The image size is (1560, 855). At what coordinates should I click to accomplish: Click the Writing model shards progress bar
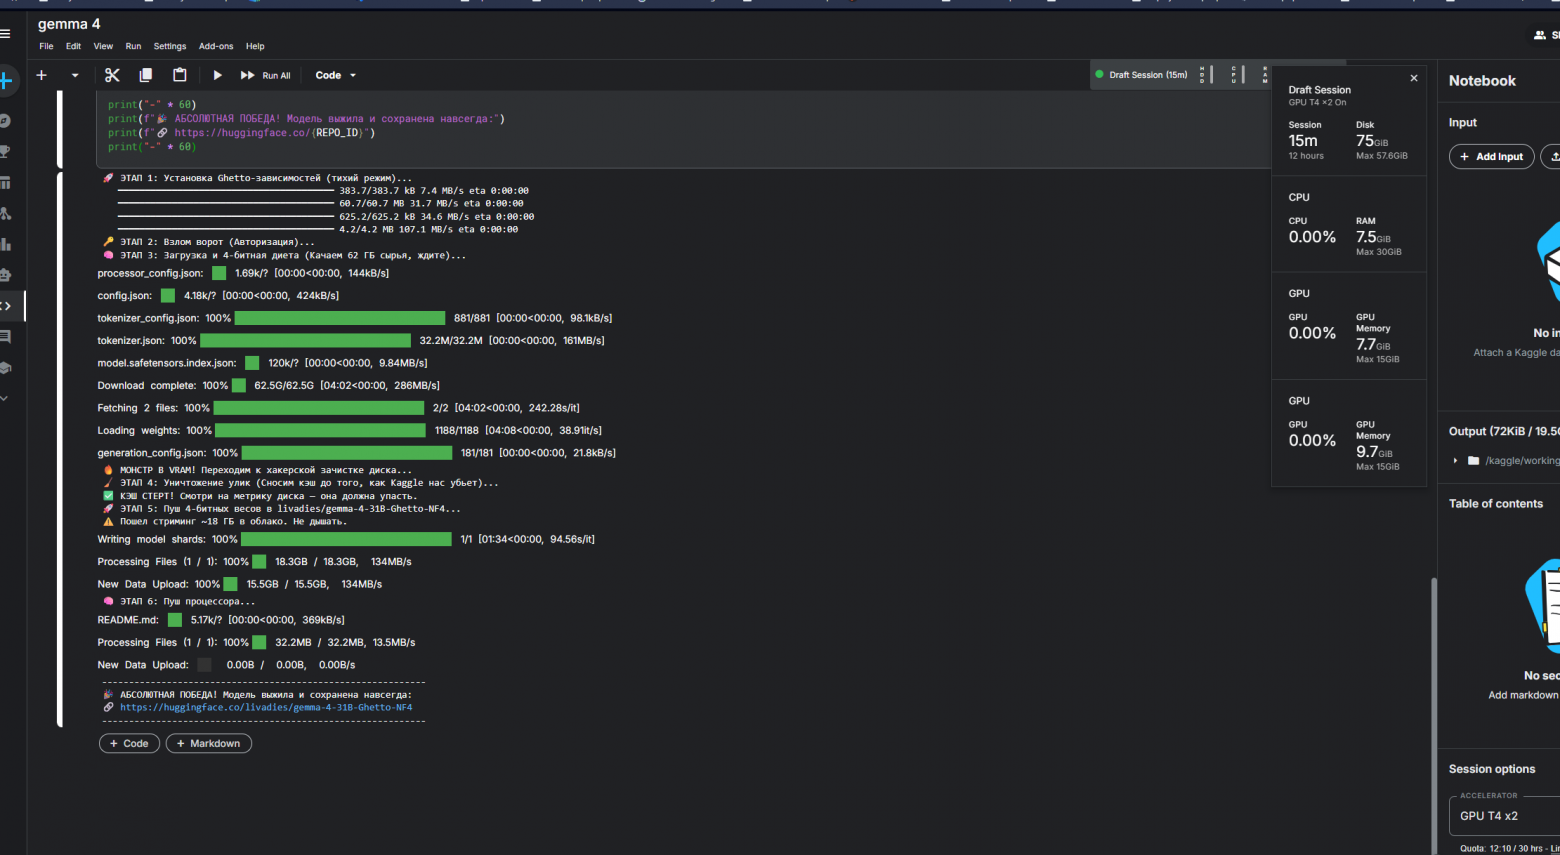pos(346,539)
